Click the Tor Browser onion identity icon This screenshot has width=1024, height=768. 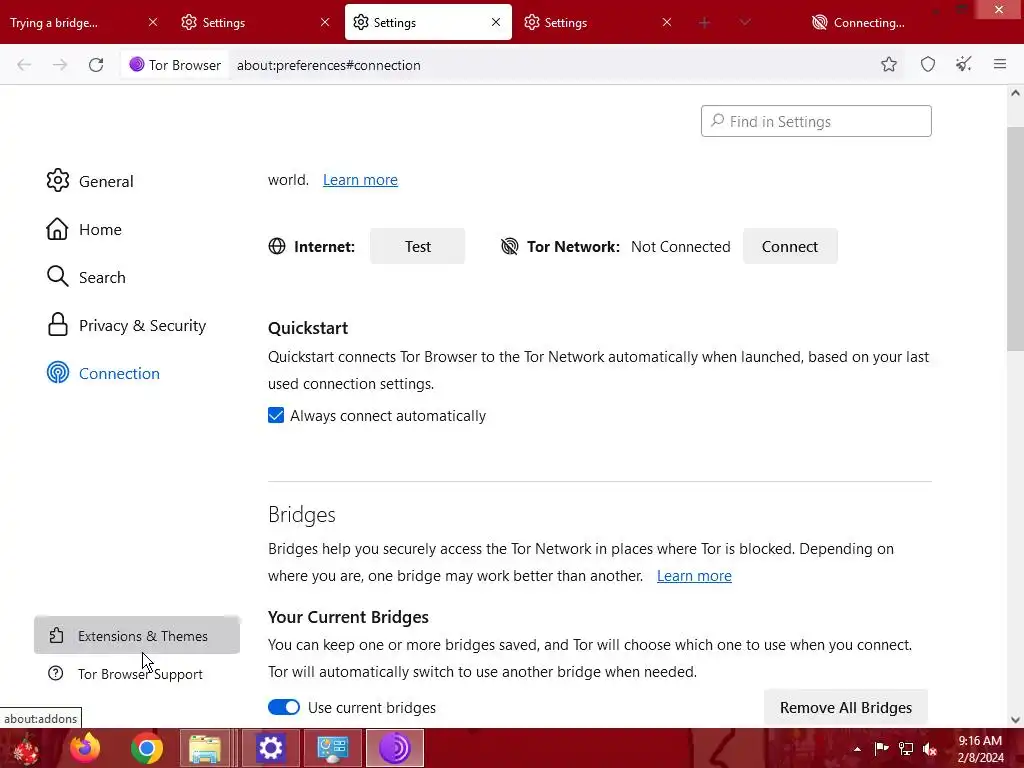click(x=136, y=65)
